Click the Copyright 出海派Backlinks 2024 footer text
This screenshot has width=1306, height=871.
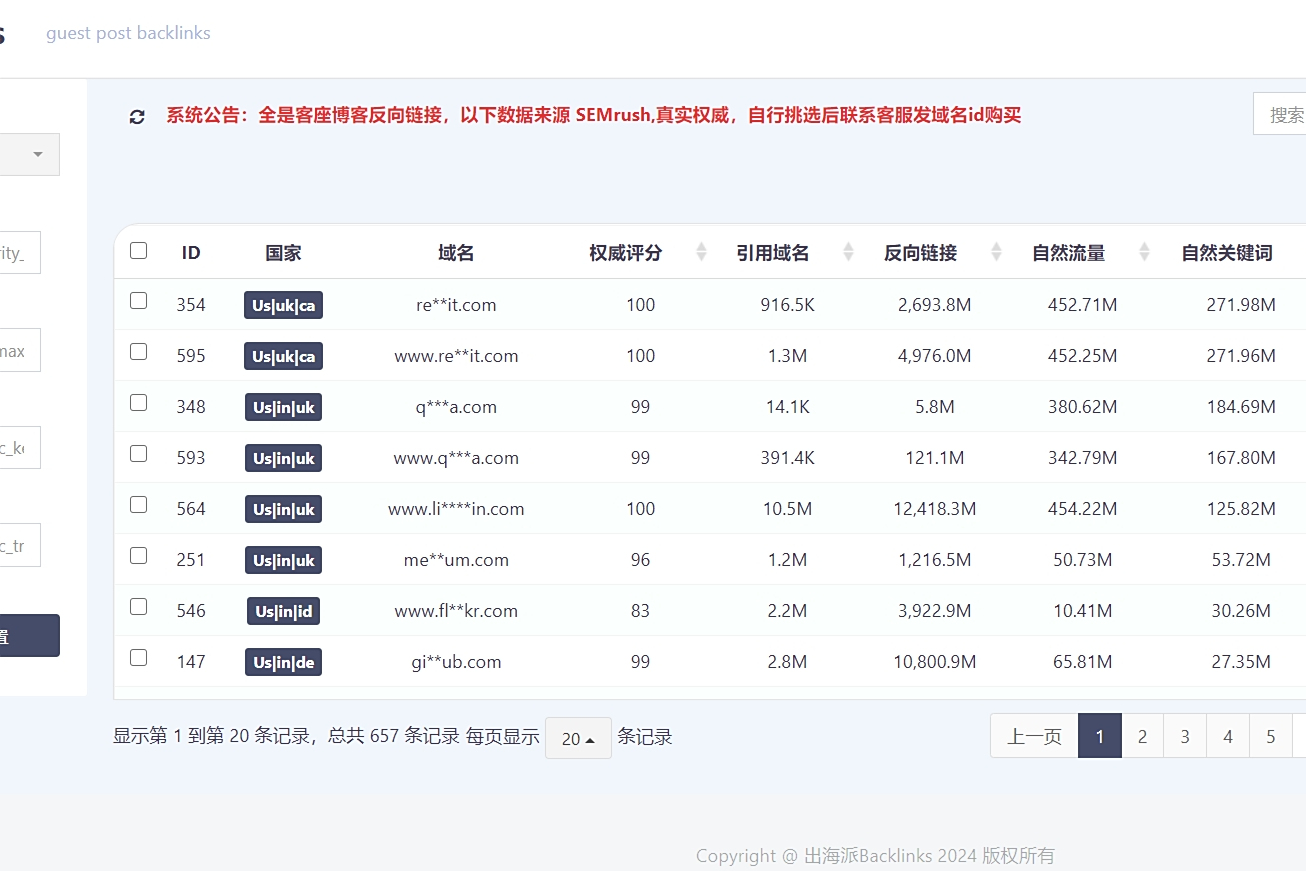point(875,856)
